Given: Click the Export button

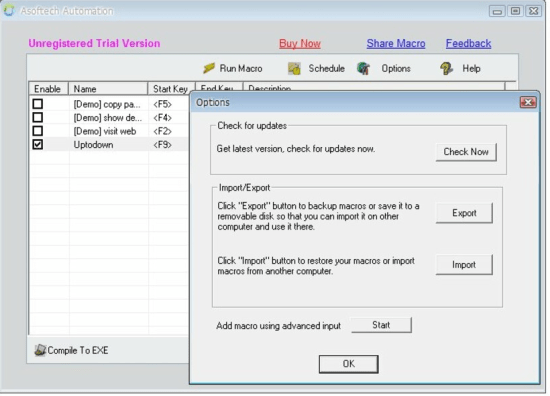Looking at the screenshot, I should click(x=464, y=213).
